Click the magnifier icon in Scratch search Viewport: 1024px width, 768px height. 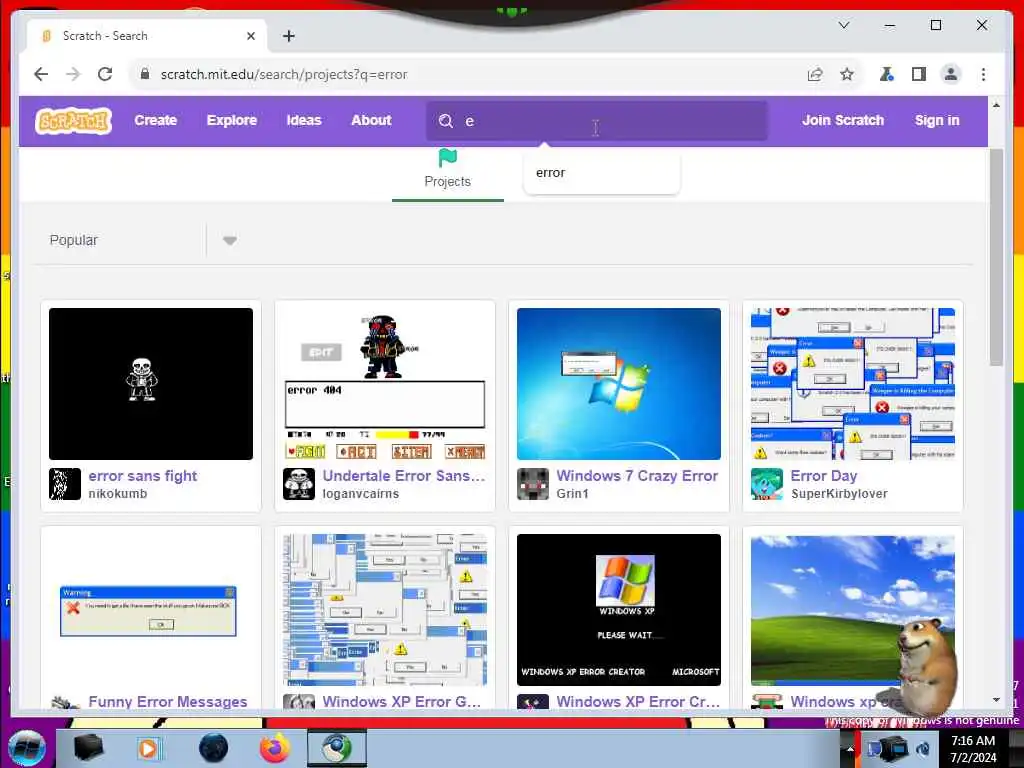[445, 121]
